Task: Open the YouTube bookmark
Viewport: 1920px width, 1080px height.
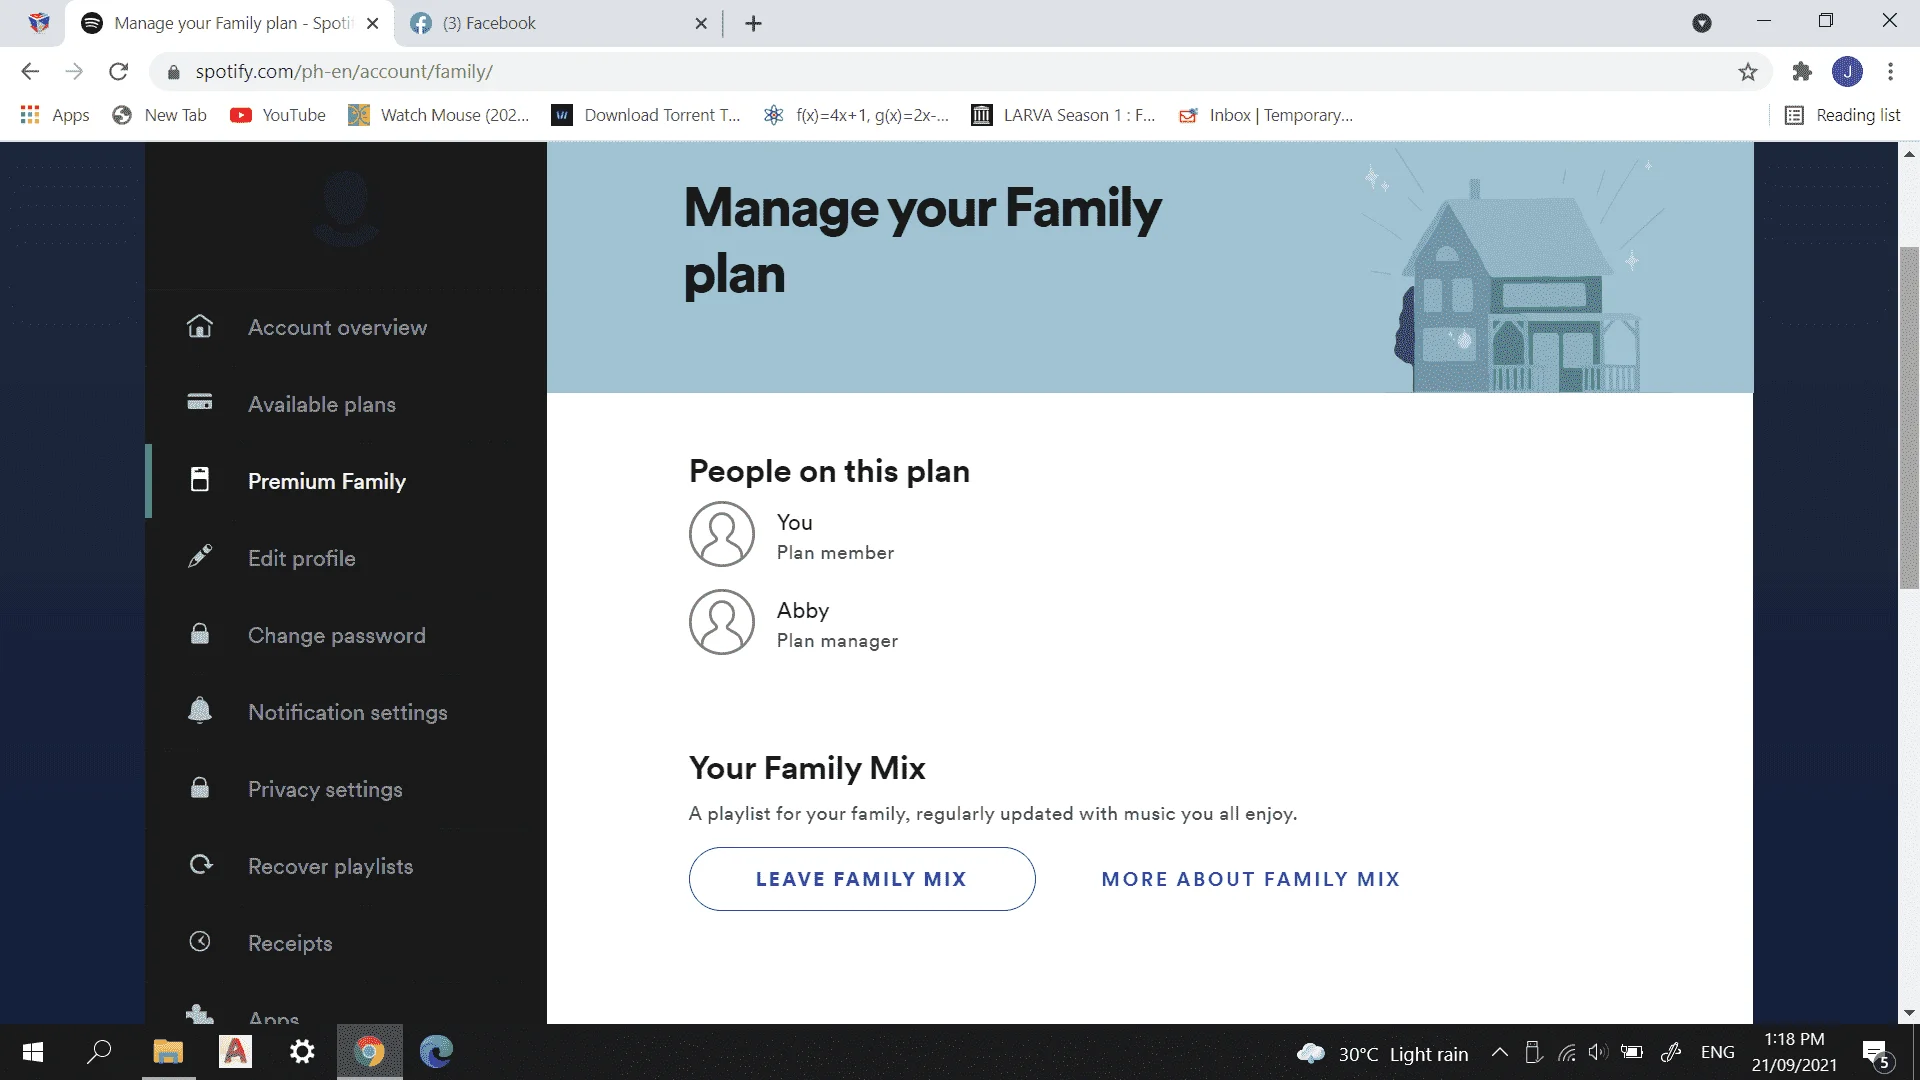Action: pyautogui.click(x=278, y=115)
